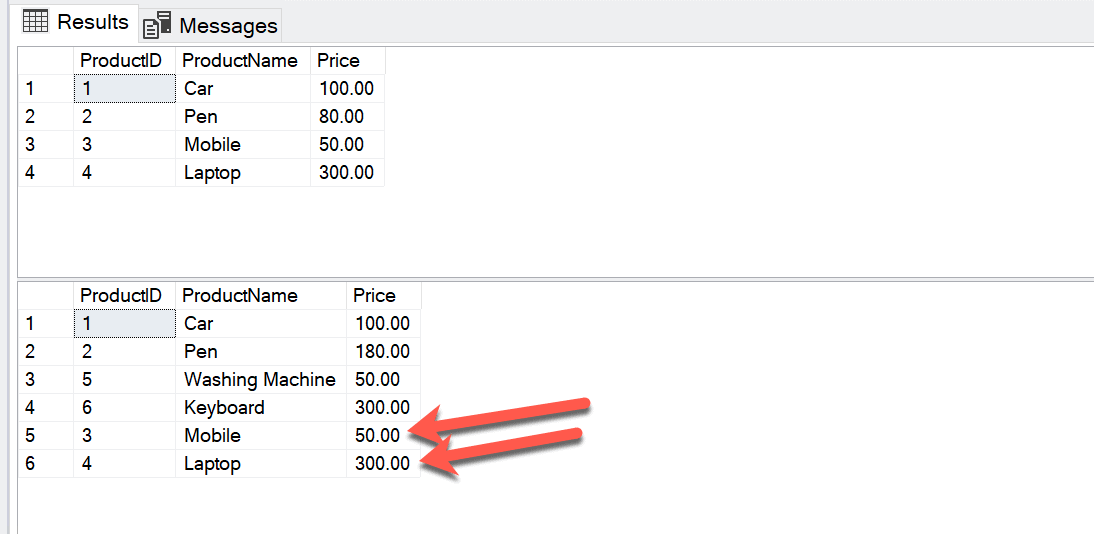
Task: Click the 80.00 price cell
Action: tap(342, 117)
